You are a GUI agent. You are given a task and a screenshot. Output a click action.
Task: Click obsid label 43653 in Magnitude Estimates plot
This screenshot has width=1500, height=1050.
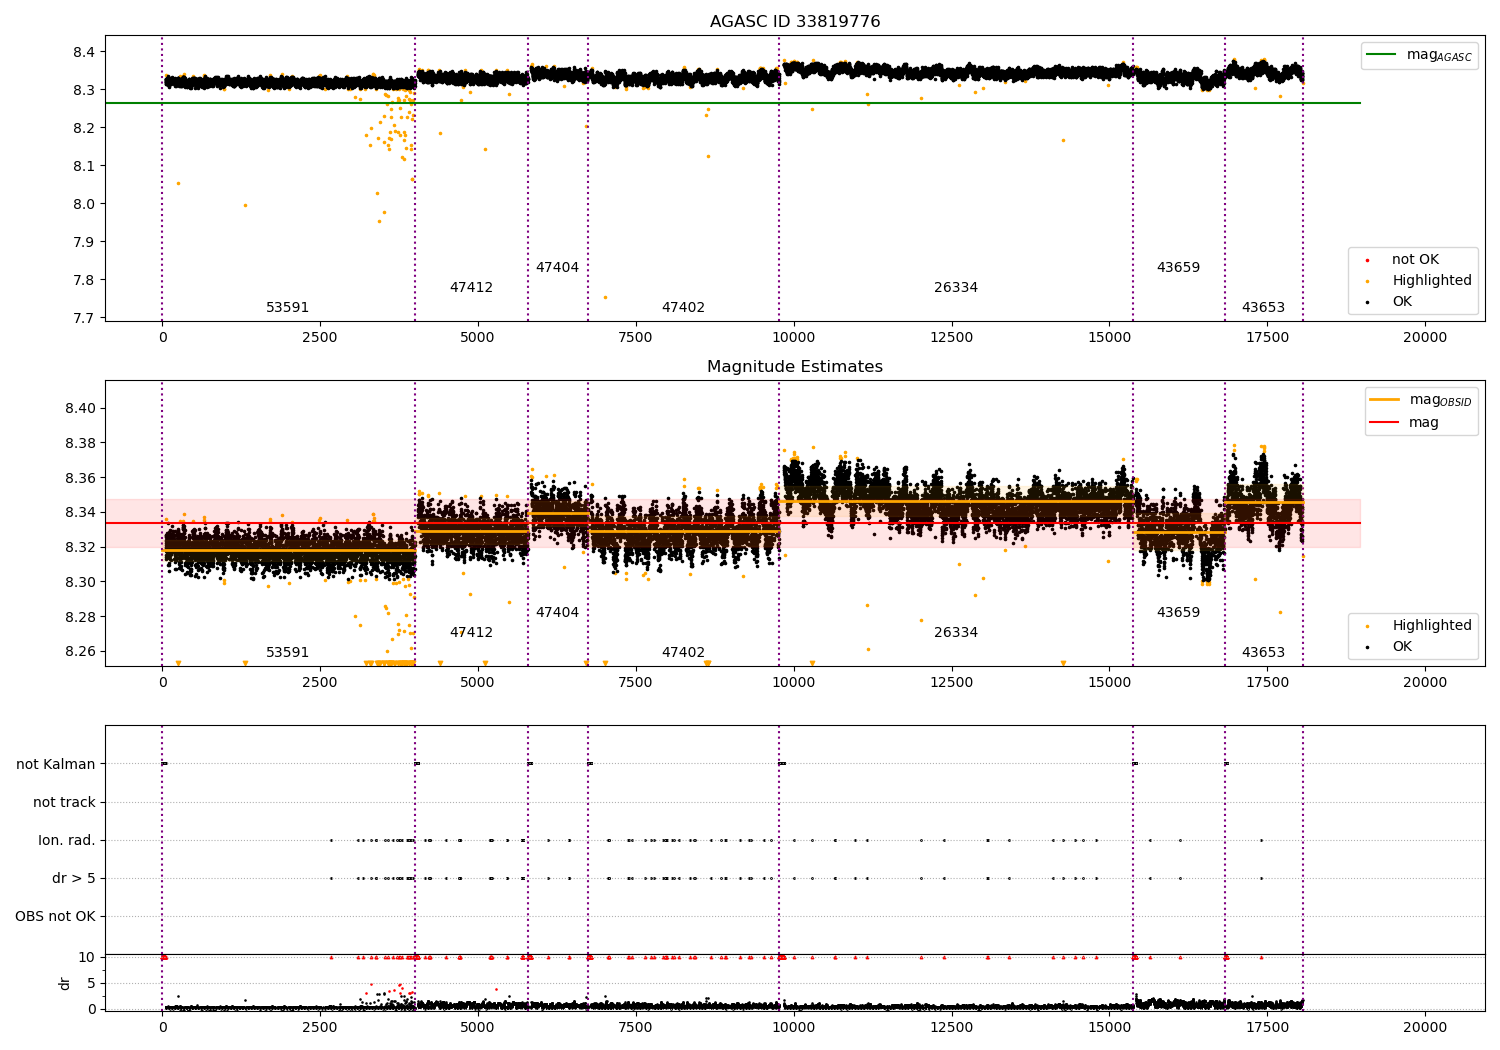click(1263, 653)
